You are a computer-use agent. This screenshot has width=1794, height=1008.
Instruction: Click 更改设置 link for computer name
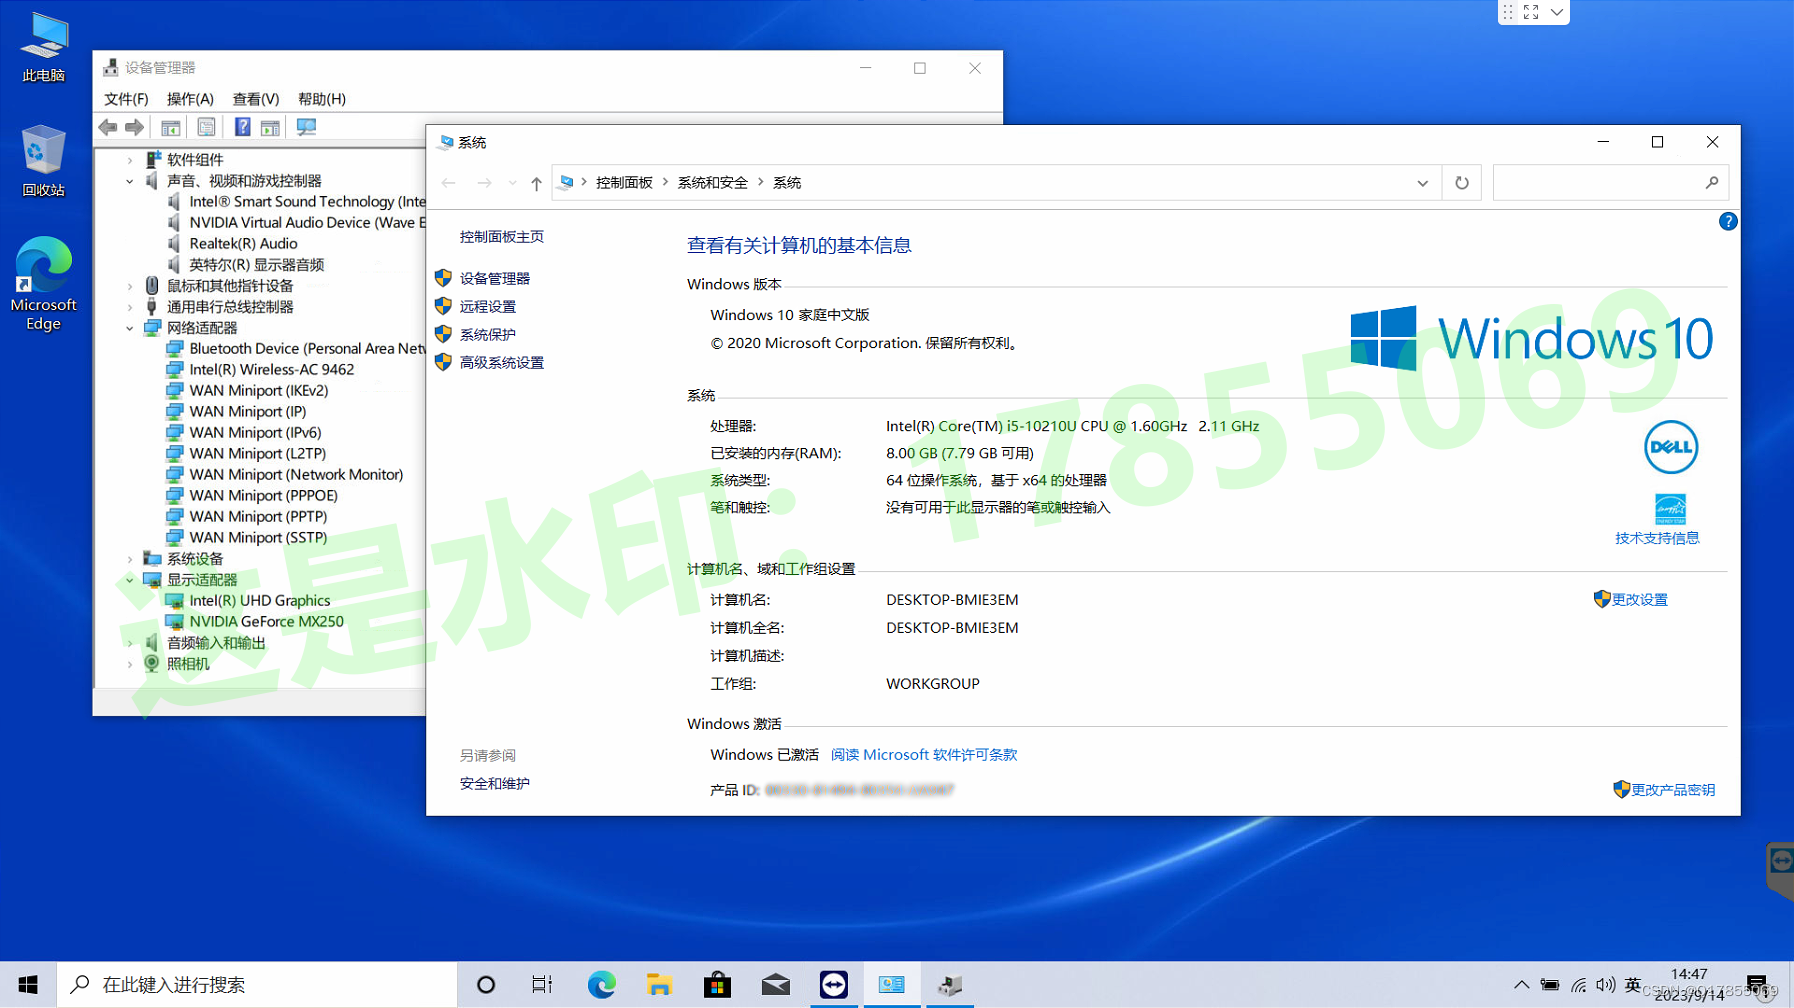point(1639,600)
